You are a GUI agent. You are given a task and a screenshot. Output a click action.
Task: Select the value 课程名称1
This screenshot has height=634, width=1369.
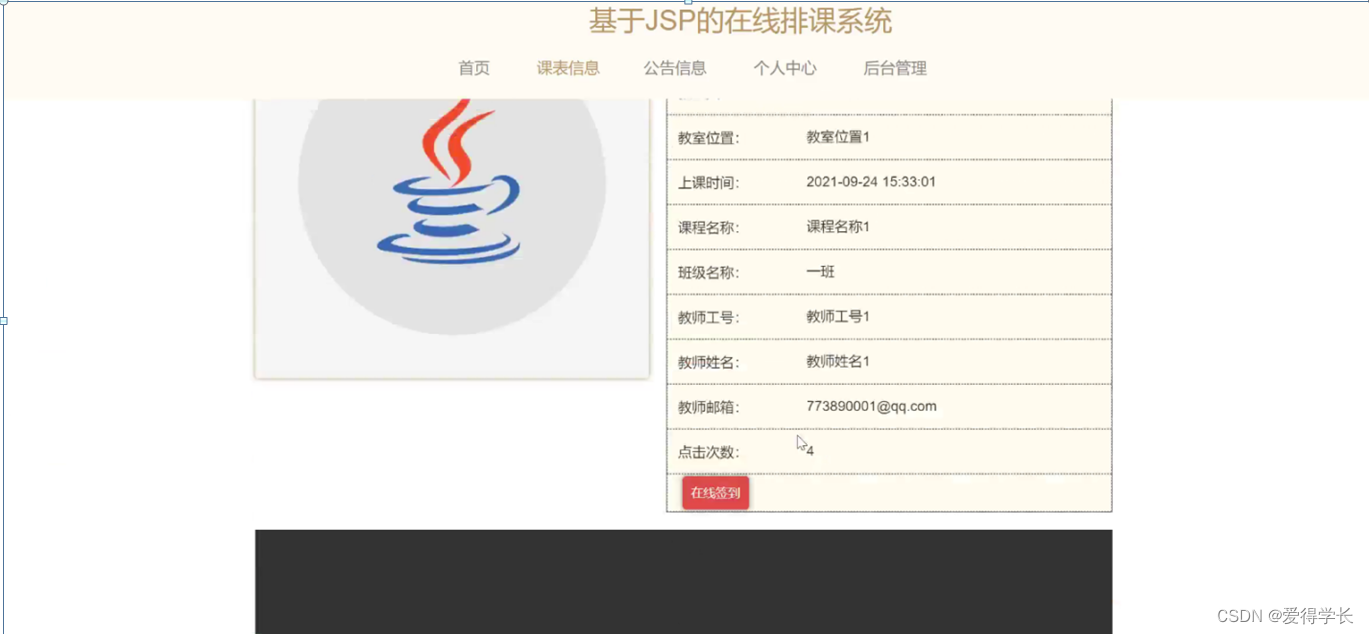[838, 227]
